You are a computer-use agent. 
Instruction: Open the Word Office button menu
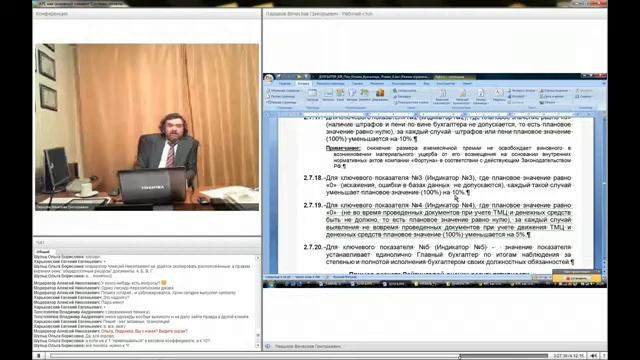(x=269, y=78)
